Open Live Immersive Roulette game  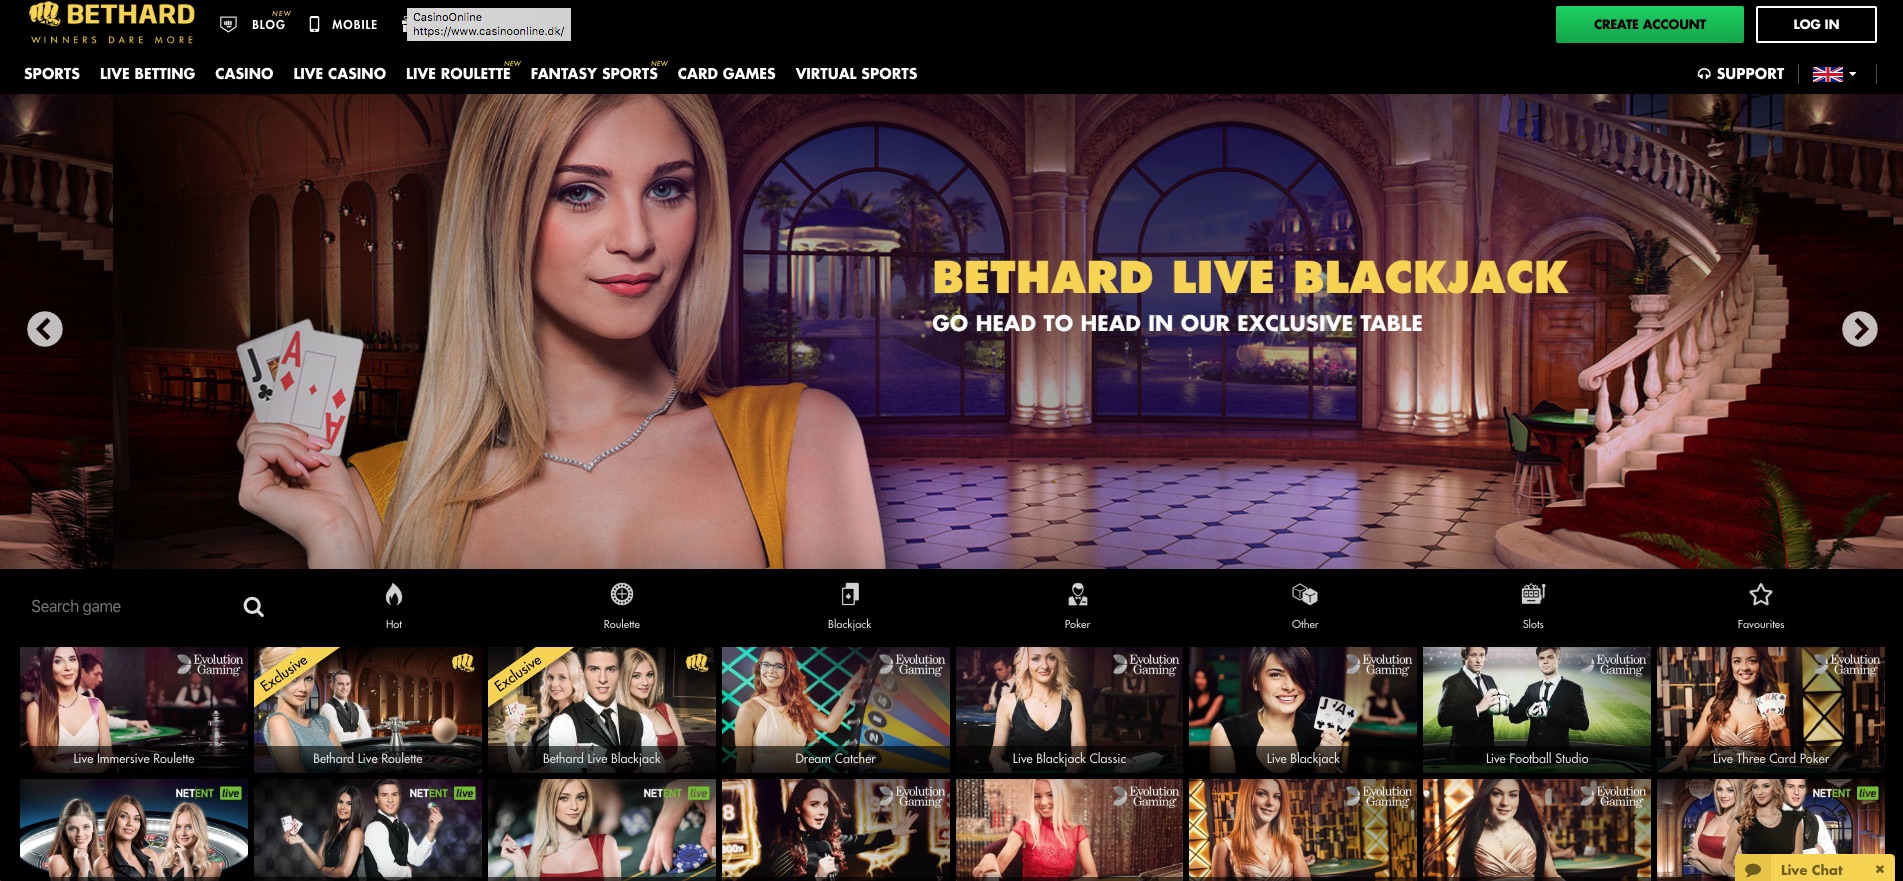[x=134, y=710]
